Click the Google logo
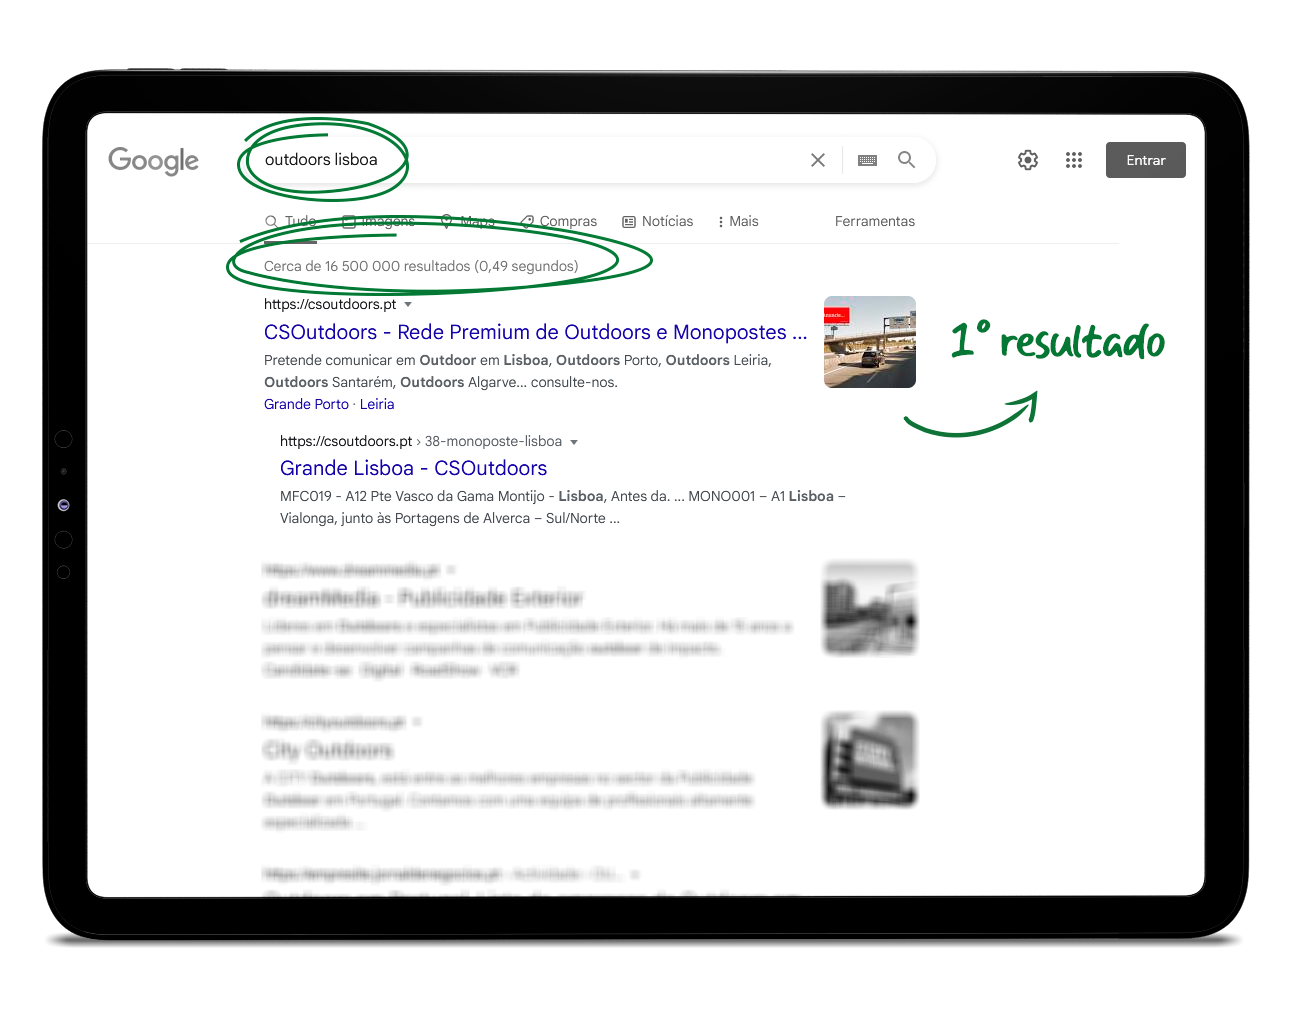The width and height of the screenshot is (1300, 1020). [x=153, y=160]
